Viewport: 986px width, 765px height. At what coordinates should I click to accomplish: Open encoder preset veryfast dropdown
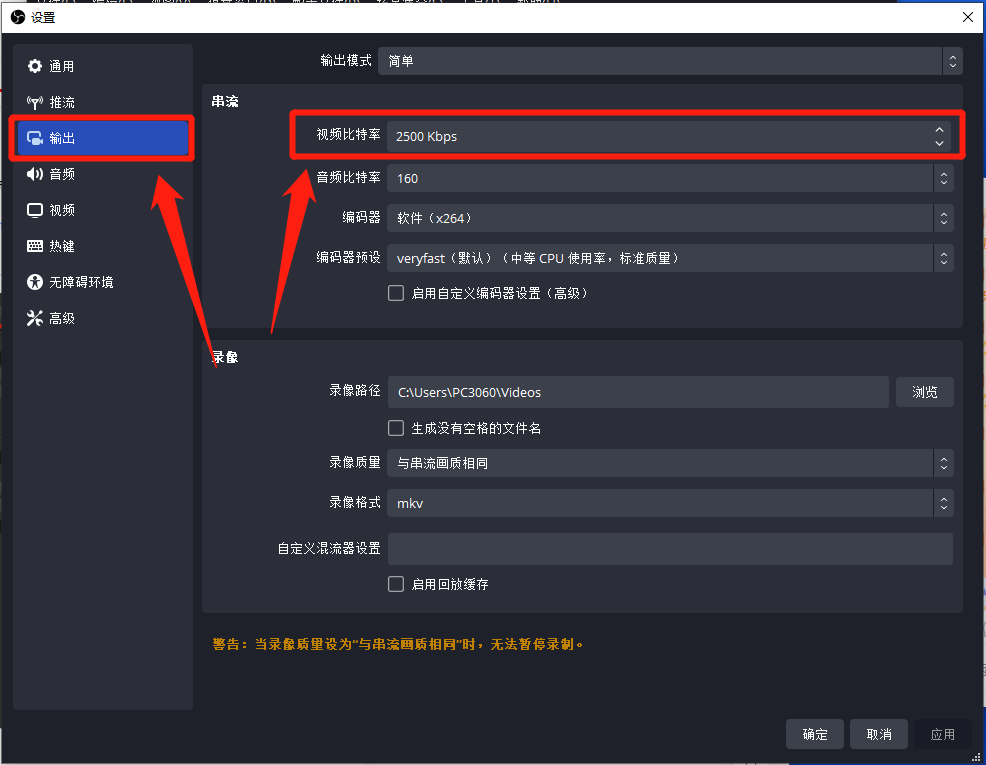tap(669, 258)
